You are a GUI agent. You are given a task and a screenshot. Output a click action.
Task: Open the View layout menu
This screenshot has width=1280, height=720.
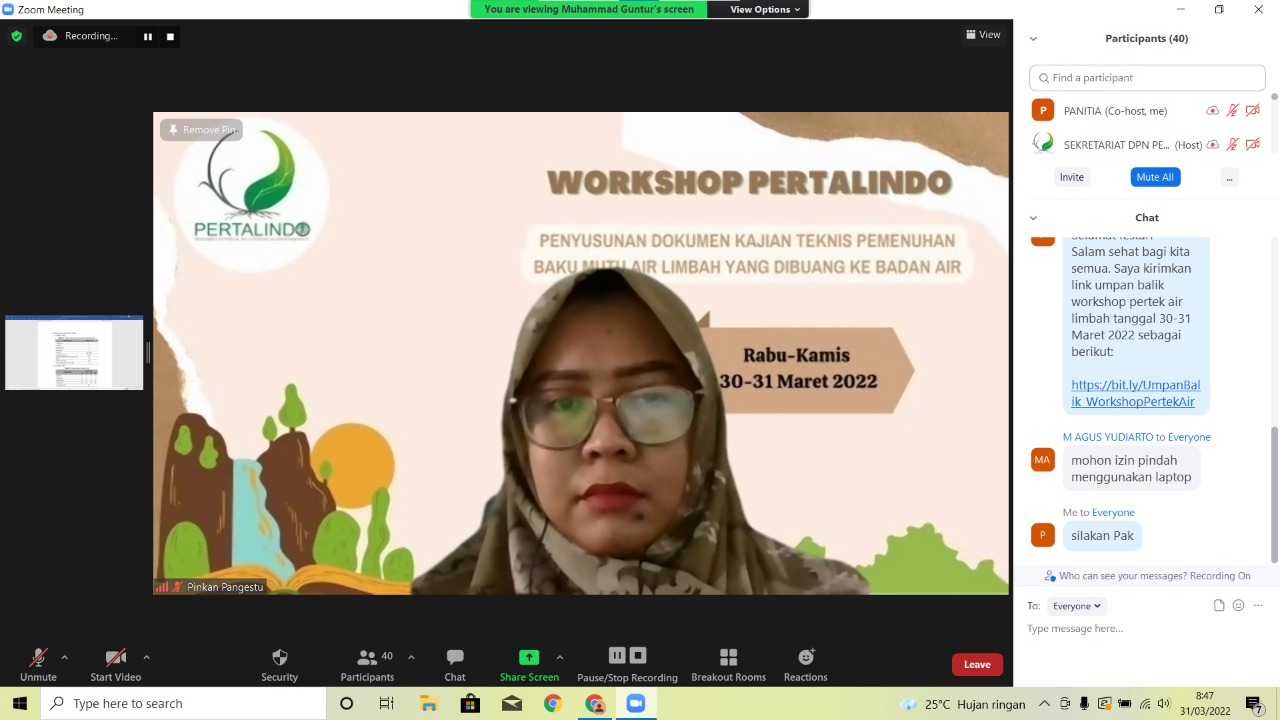(x=983, y=35)
